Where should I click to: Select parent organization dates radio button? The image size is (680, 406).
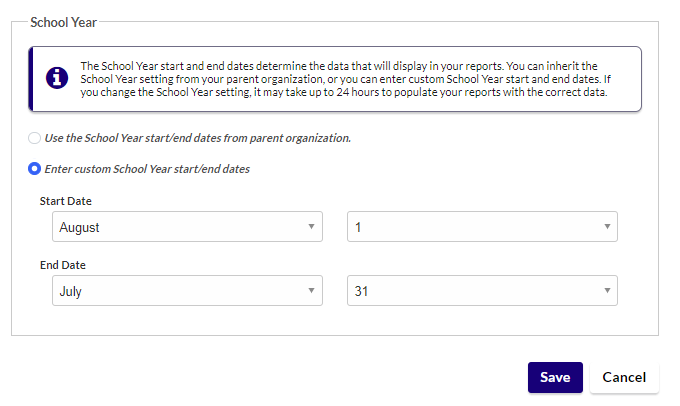click(34, 138)
